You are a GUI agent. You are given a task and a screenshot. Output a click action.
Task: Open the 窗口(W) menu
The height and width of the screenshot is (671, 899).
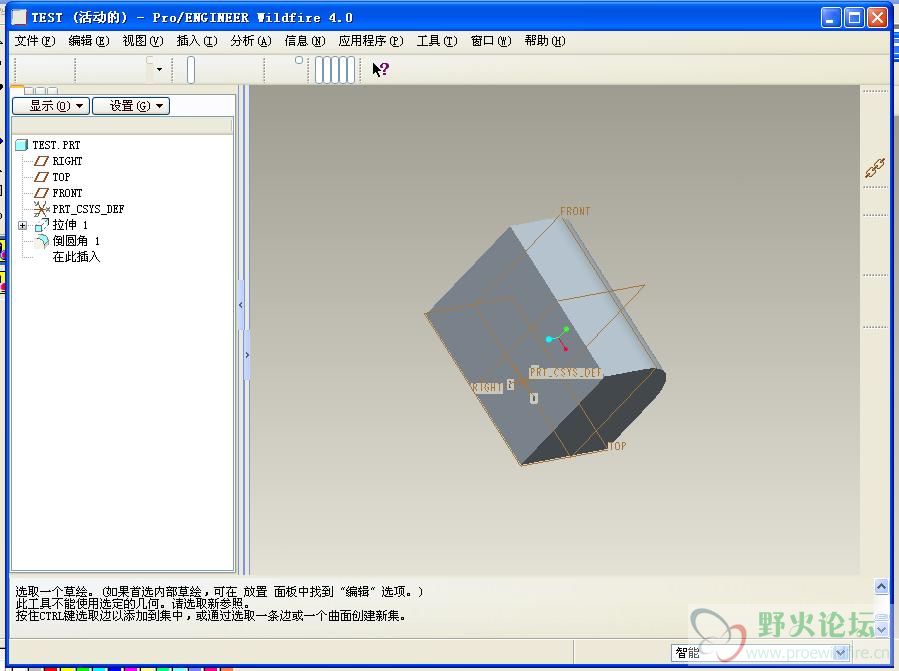click(x=491, y=41)
